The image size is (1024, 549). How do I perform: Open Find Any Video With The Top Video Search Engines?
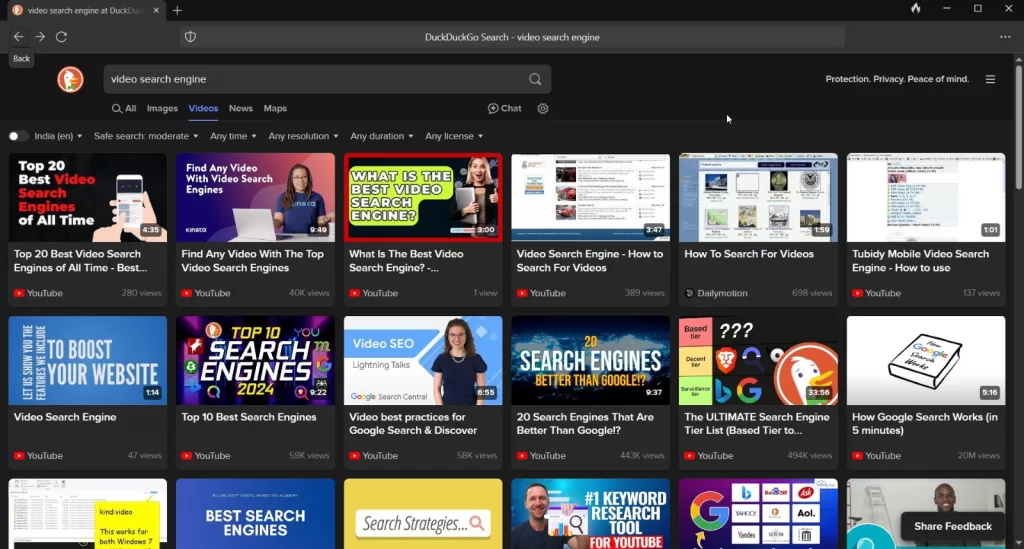[252, 260]
